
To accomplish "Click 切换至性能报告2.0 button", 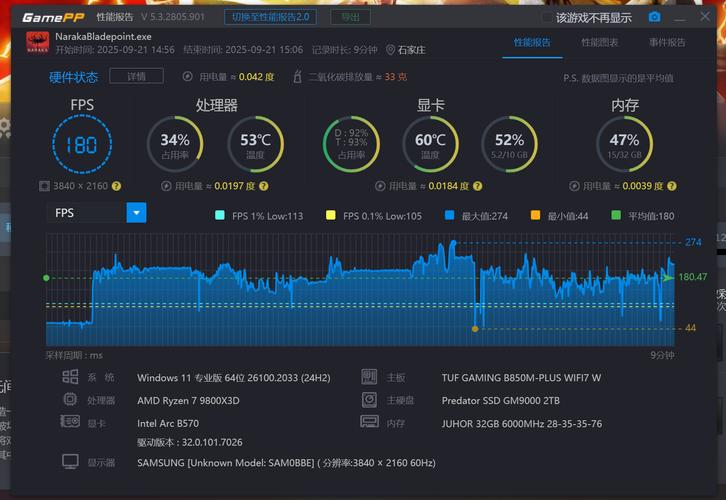I will pos(271,17).
